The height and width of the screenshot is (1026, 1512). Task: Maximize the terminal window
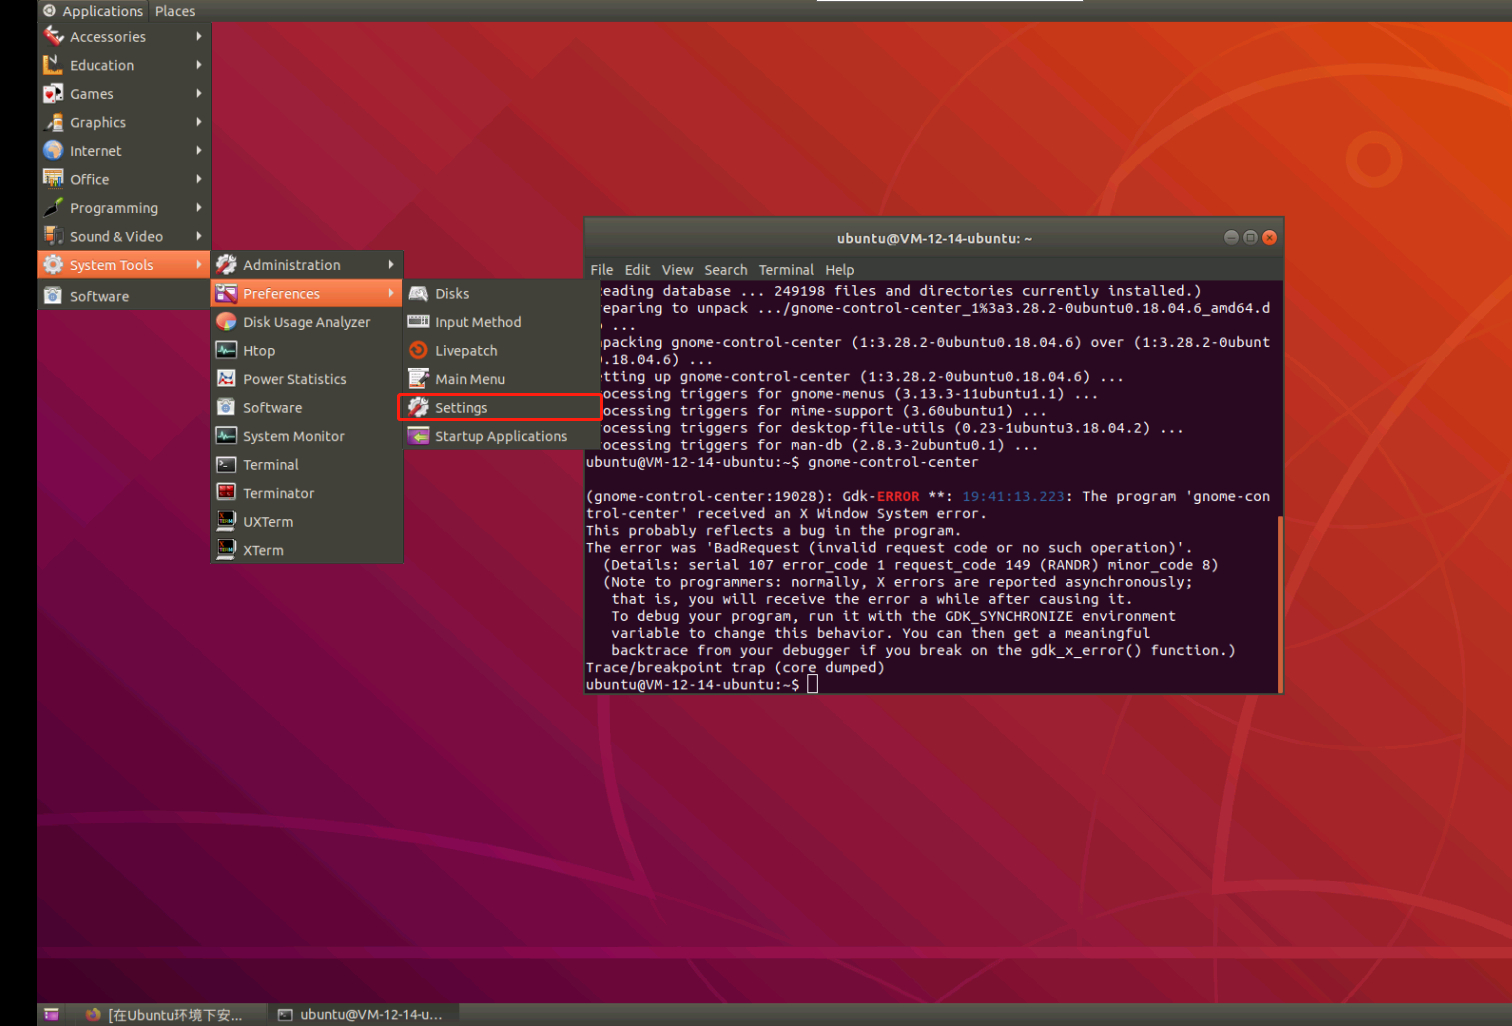pos(1250,237)
